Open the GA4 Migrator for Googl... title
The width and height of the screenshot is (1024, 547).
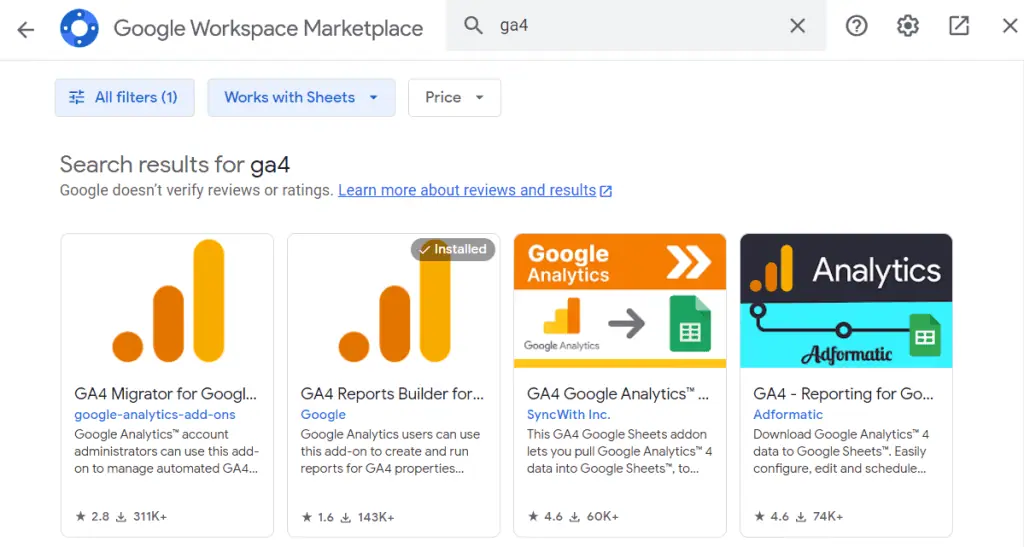[166, 394]
